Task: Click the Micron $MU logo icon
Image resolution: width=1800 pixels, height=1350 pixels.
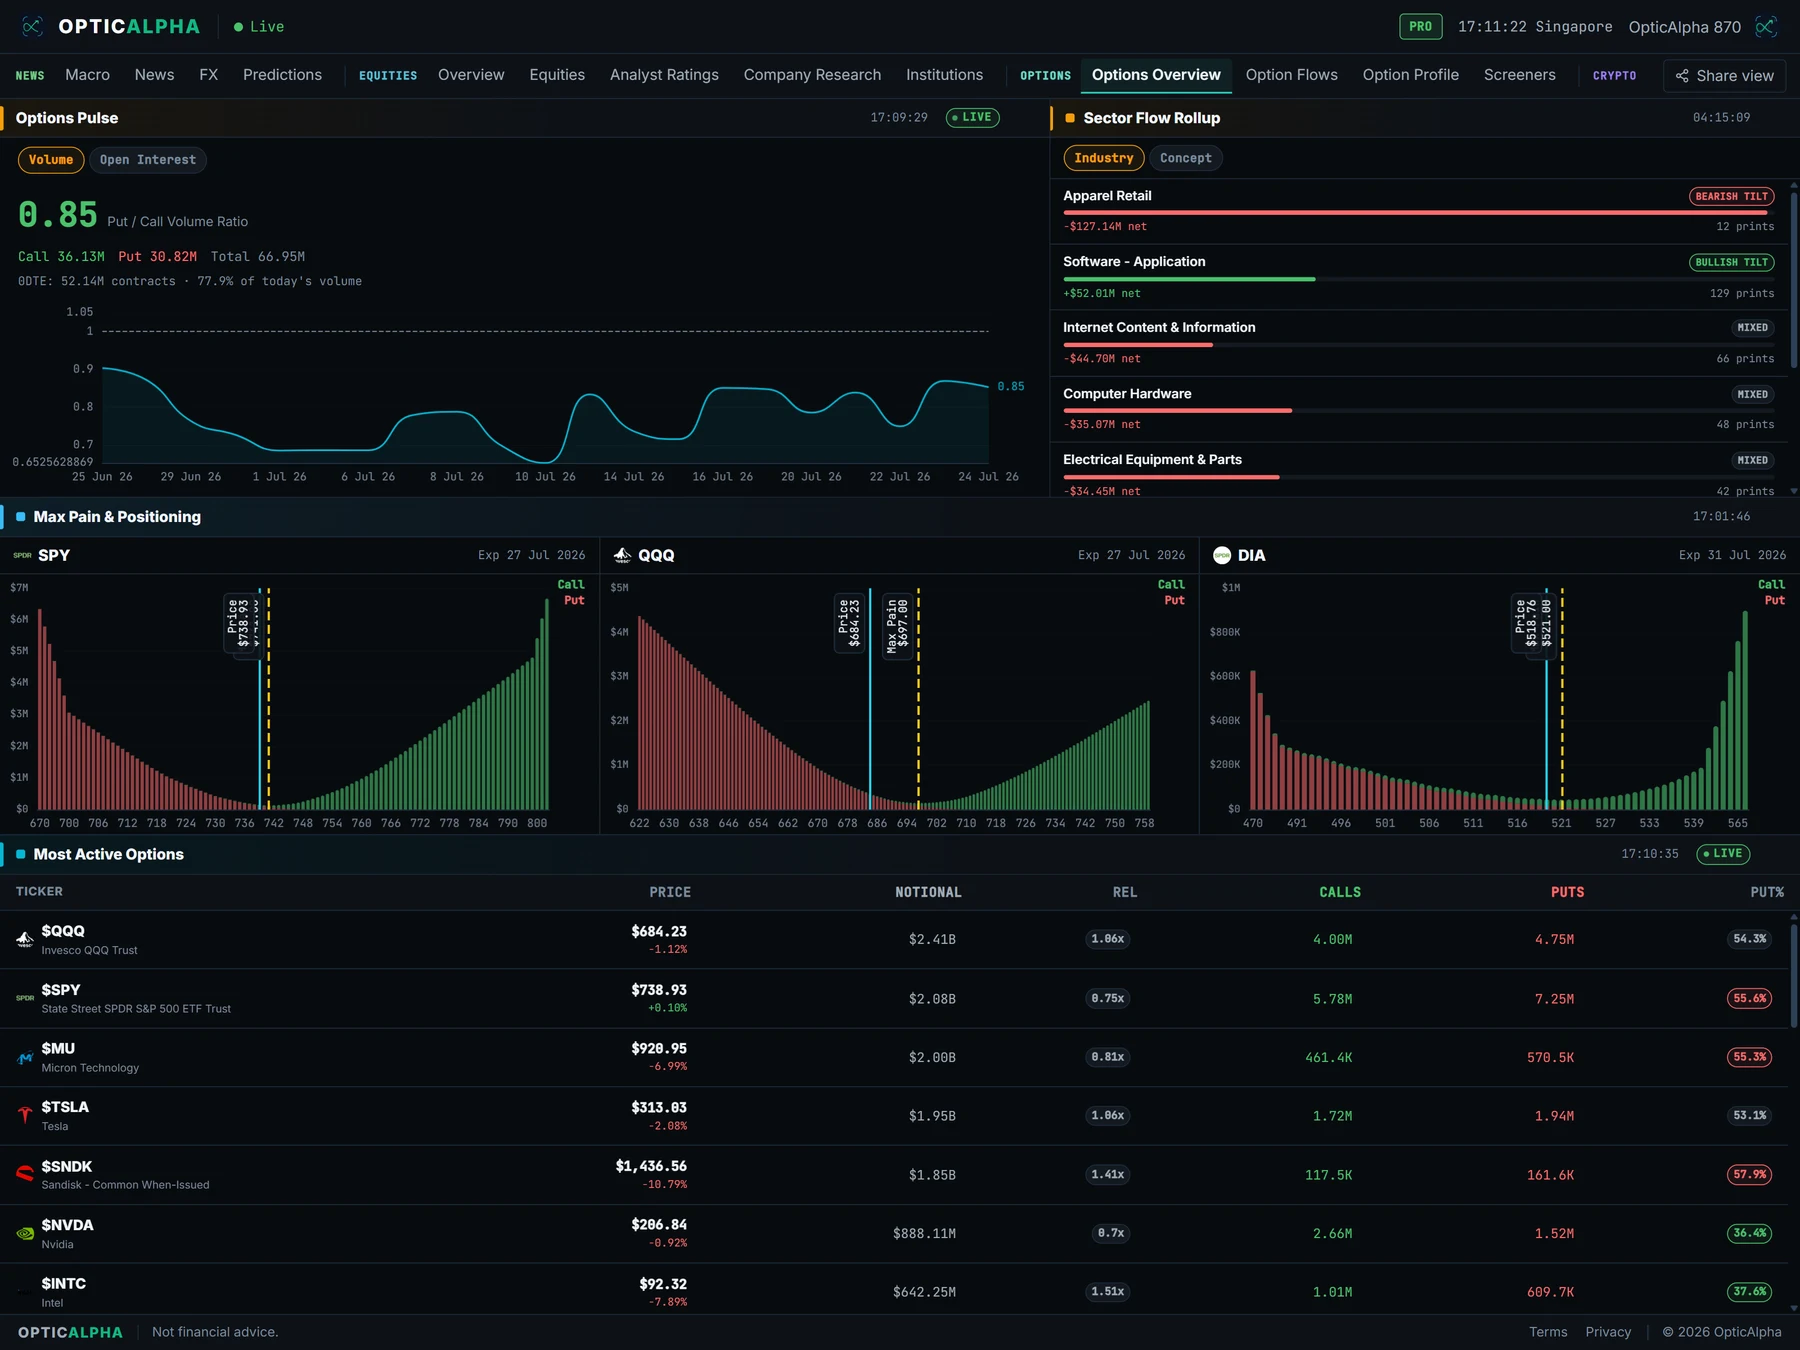Action: click(25, 1057)
